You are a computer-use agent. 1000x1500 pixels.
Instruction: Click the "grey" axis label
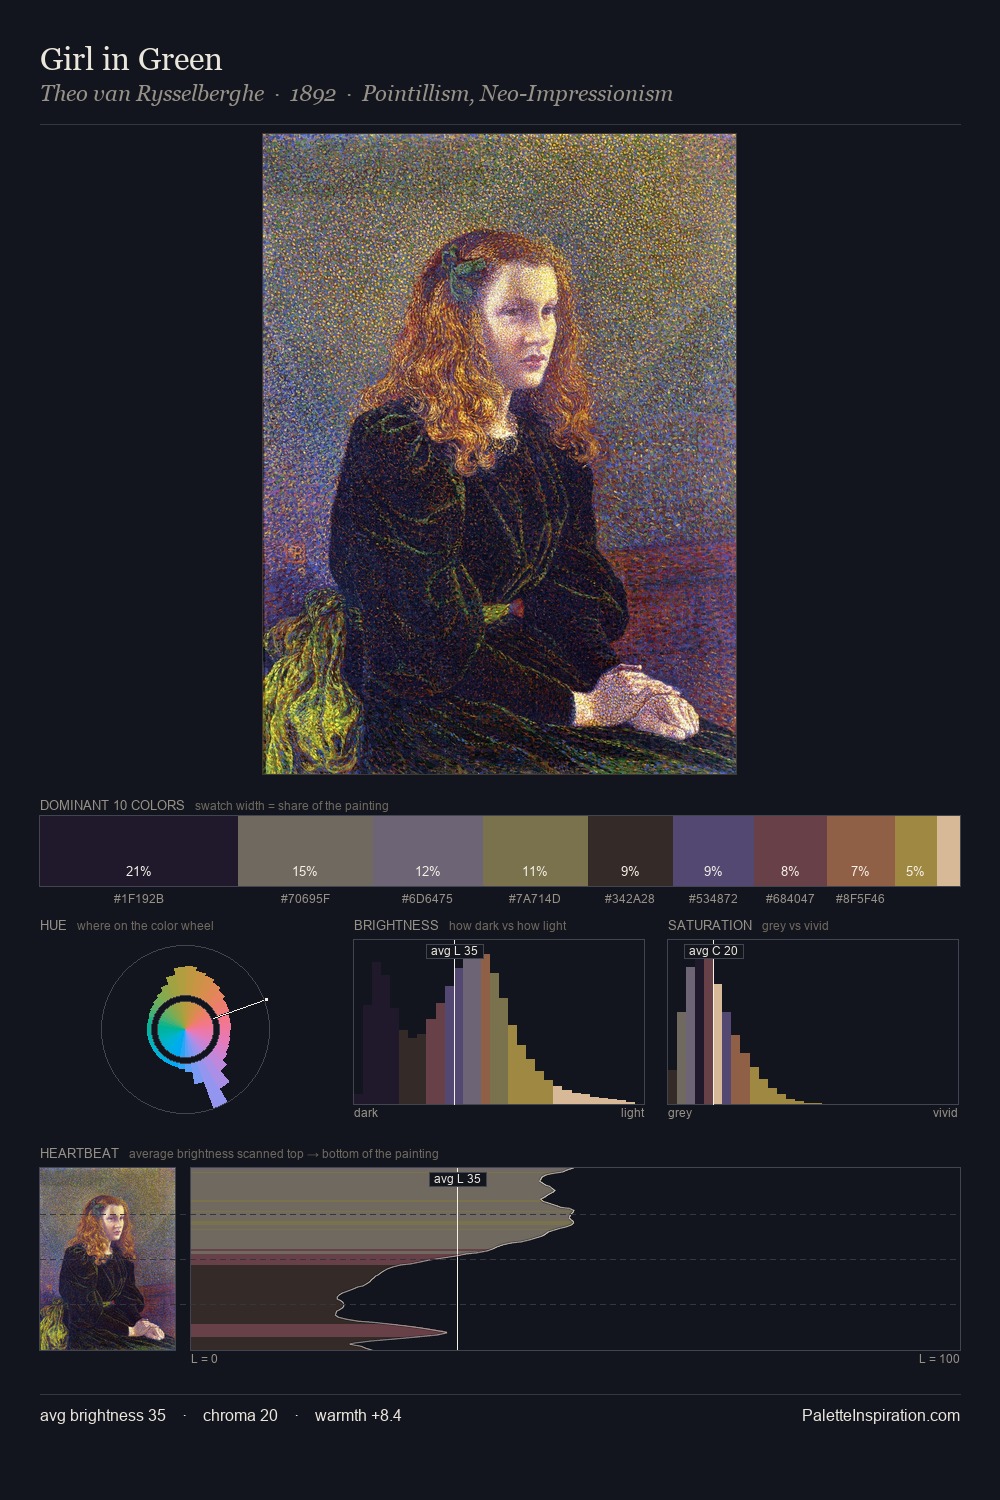(x=680, y=1113)
